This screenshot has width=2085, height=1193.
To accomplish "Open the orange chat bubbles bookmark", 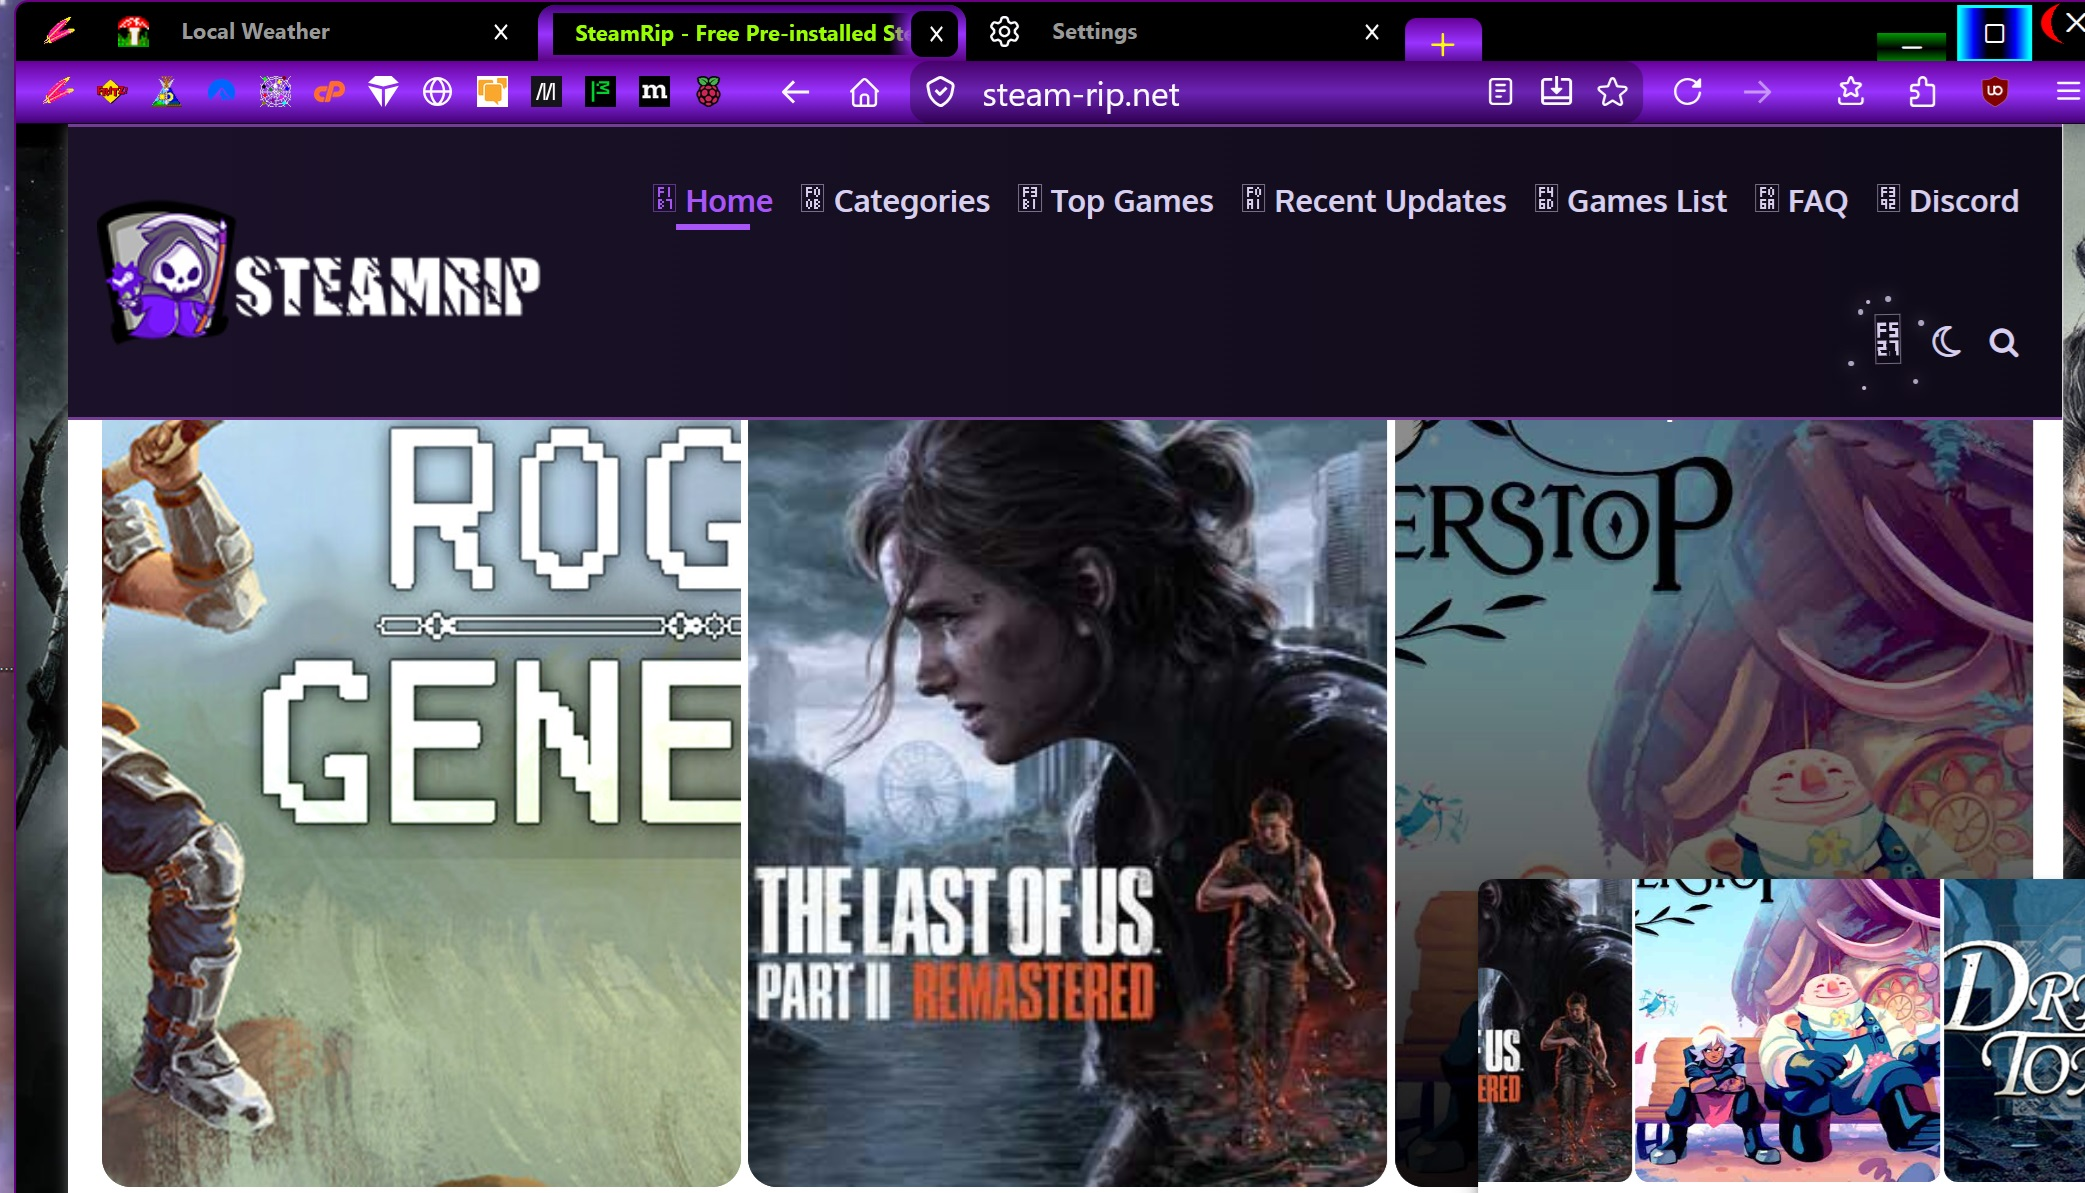I will pyautogui.click(x=492, y=92).
